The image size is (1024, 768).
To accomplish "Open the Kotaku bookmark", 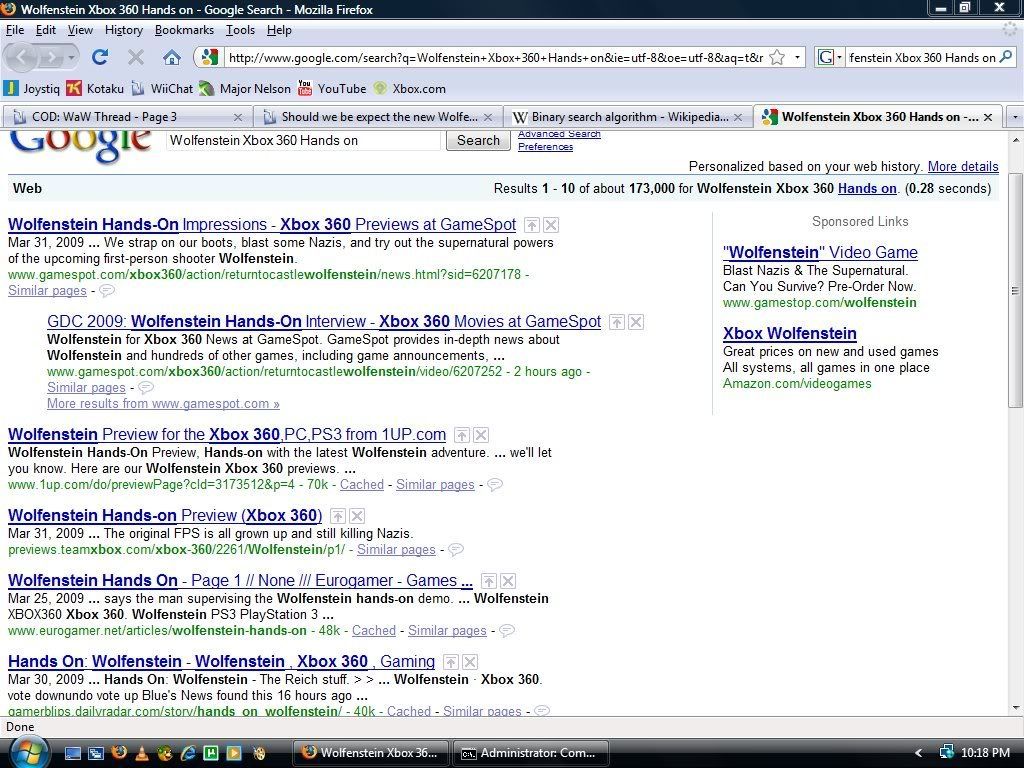I will coord(95,88).
